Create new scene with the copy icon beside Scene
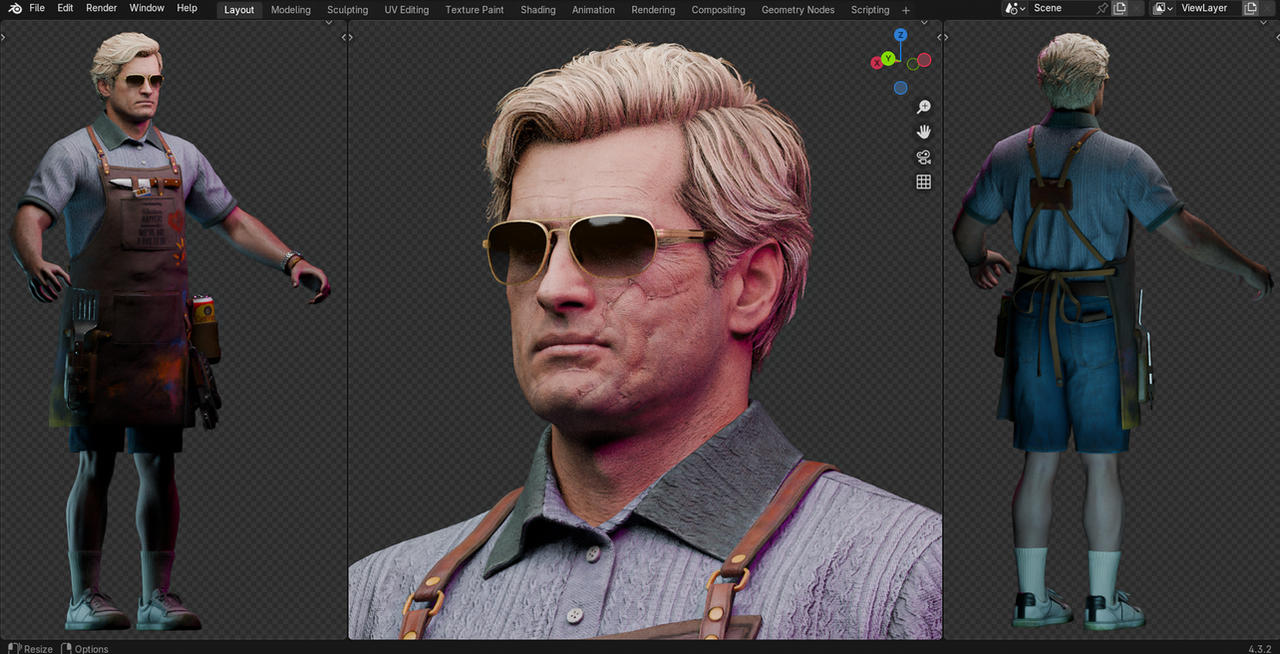The height and width of the screenshot is (654, 1280). (1119, 8)
